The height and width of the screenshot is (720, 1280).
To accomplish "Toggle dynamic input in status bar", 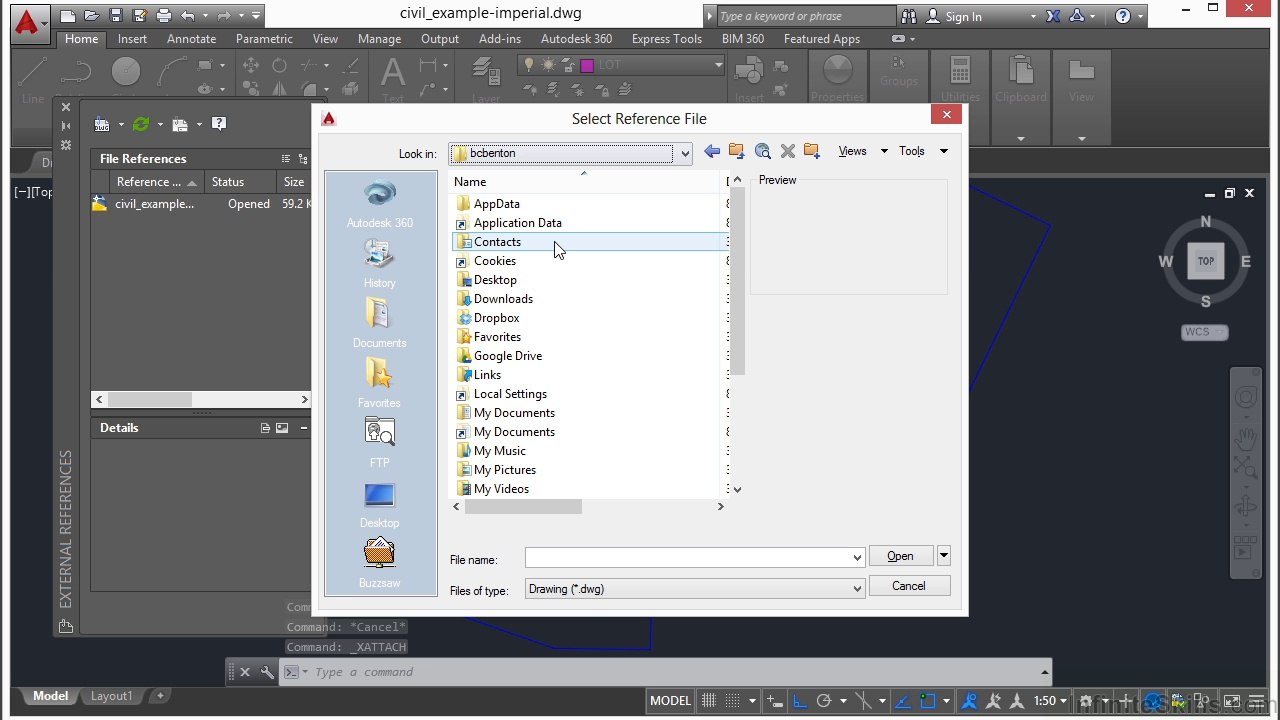I will coord(775,701).
